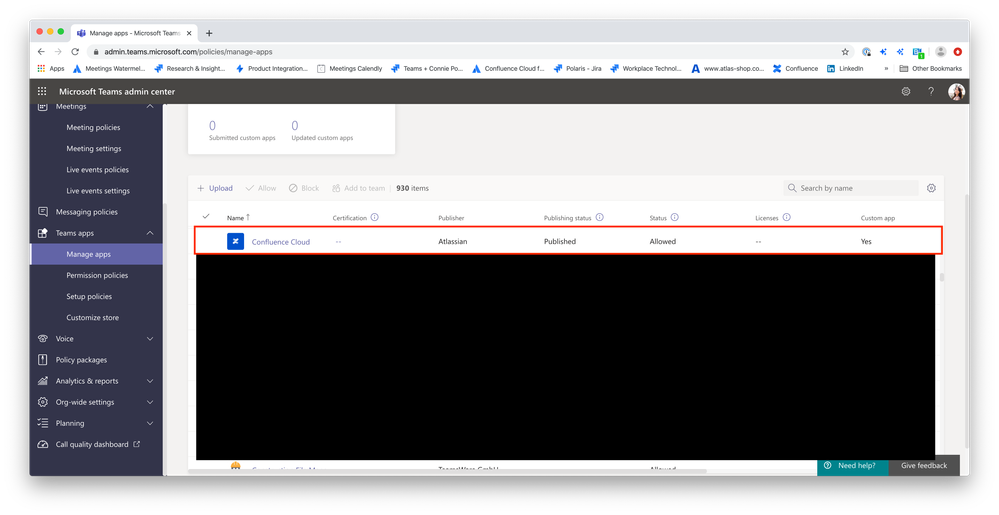Open the Confluence bookmark

pos(795,68)
